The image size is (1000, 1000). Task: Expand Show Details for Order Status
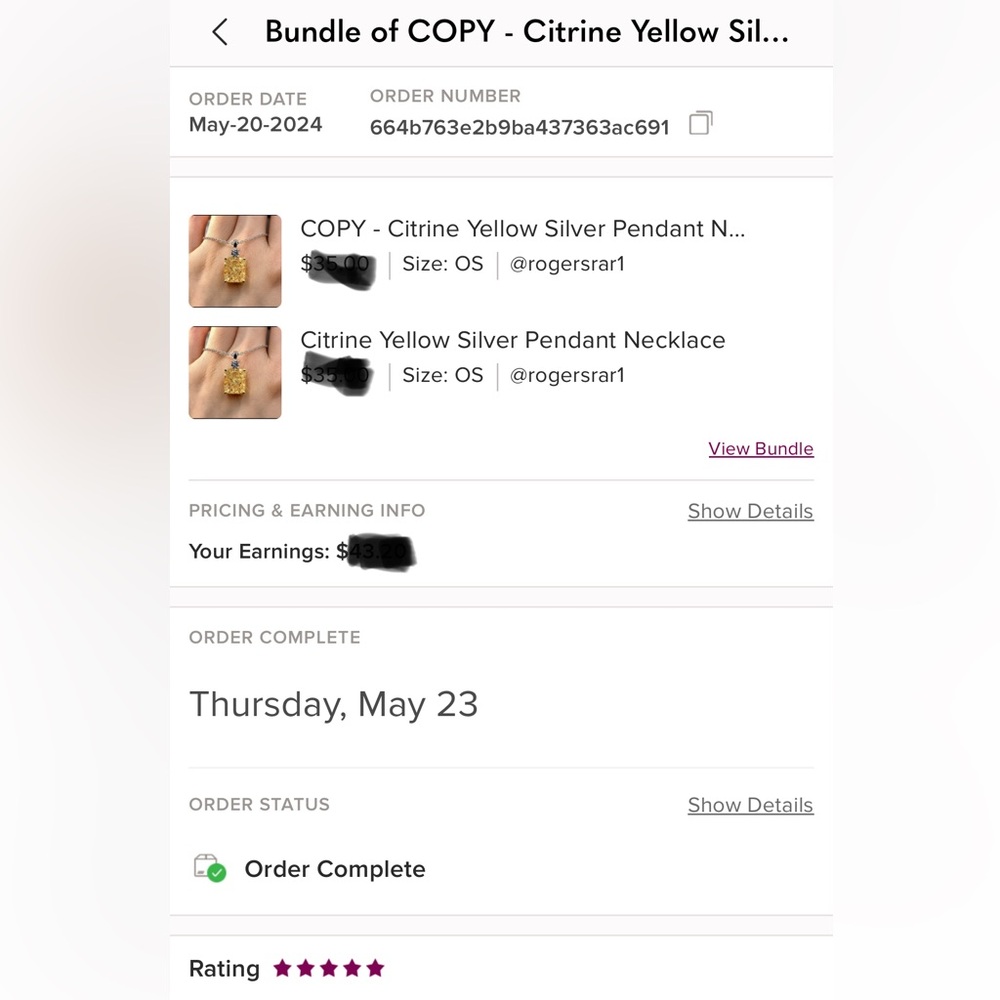750,805
